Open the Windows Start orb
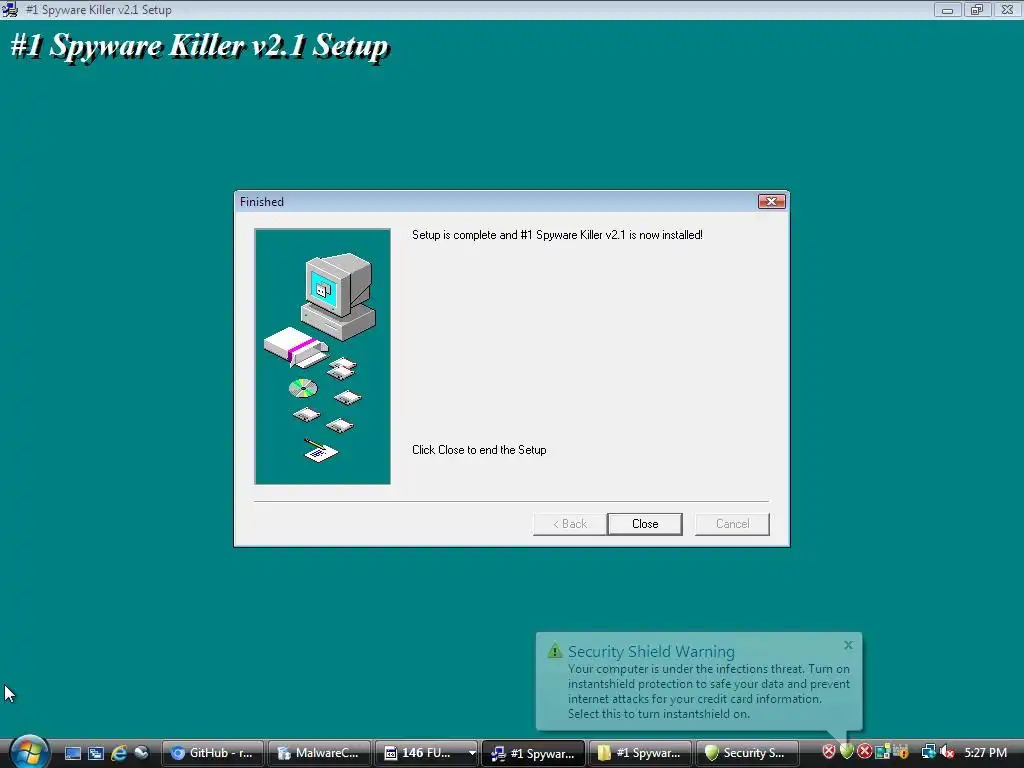 29,752
